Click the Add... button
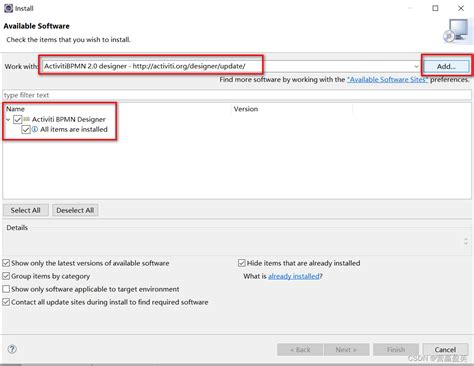 446,66
